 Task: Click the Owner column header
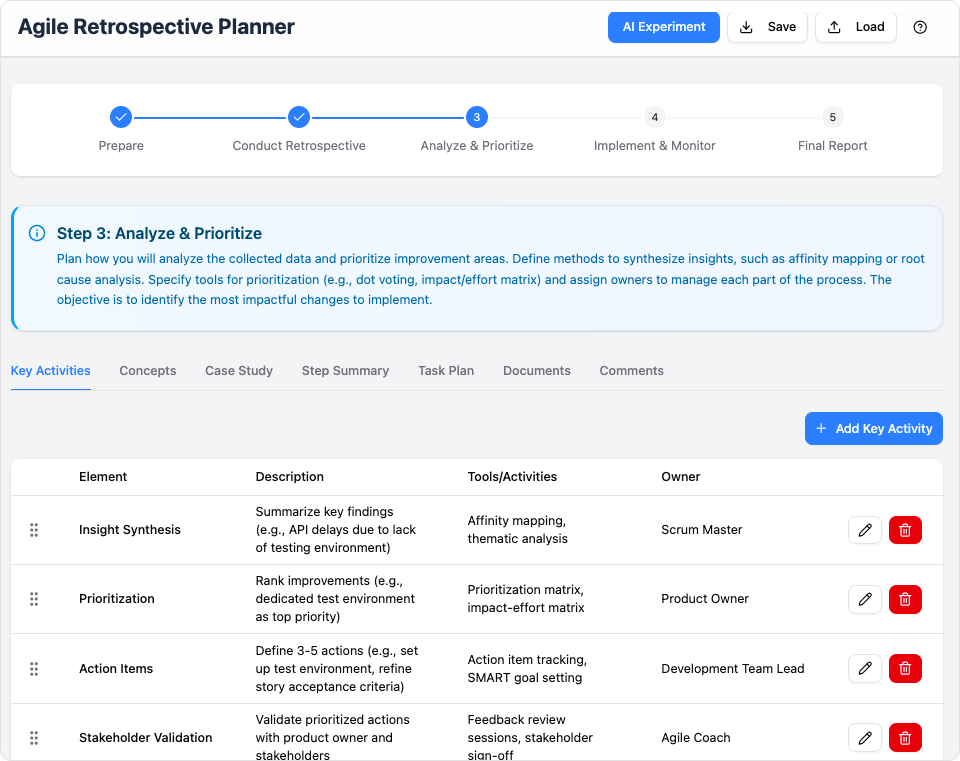pyautogui.click(x=681, y=477)
